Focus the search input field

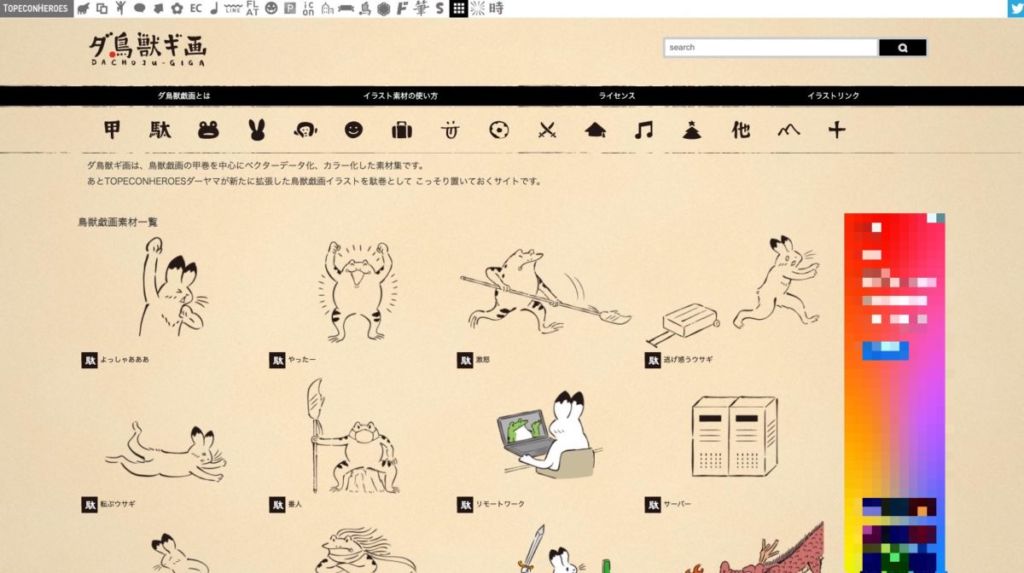click(x=771, y=48)
